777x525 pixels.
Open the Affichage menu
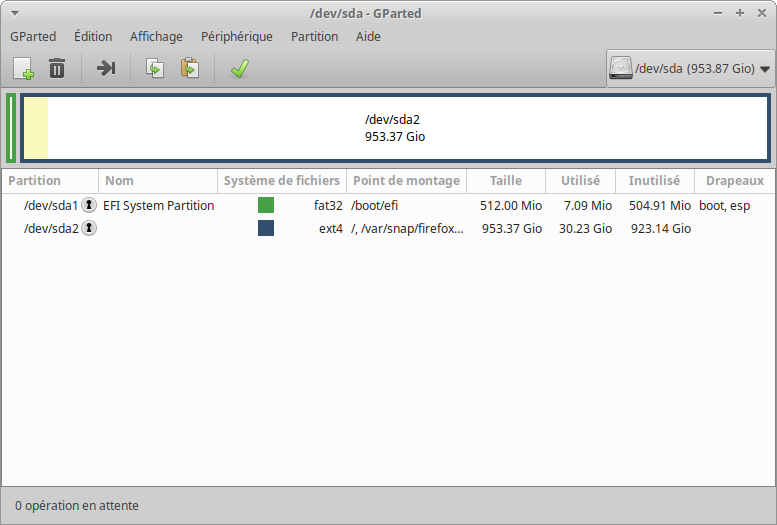(156, 37)
